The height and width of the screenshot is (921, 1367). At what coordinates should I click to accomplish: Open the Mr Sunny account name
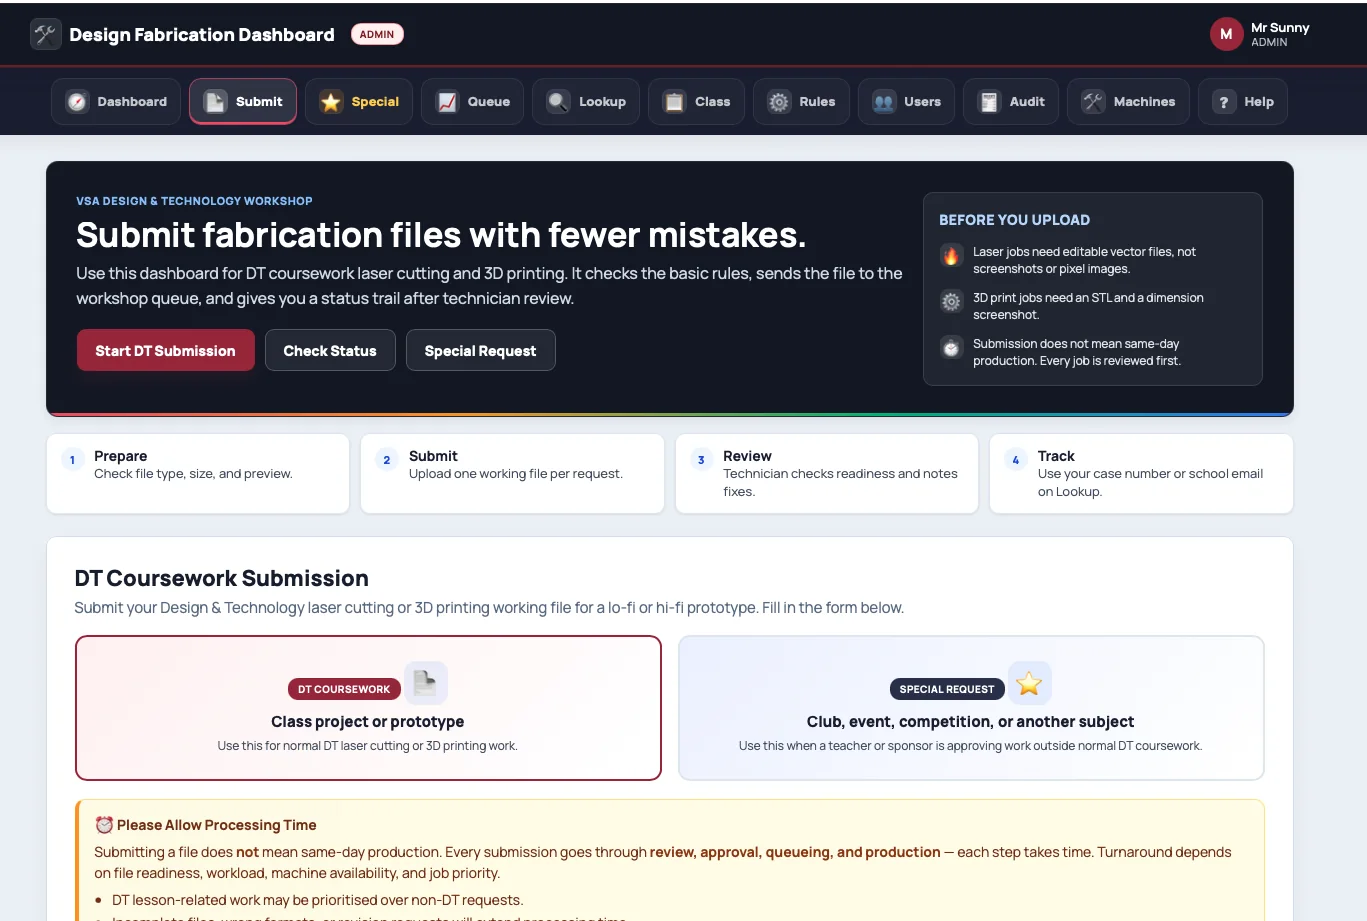pyautogui.click(x=1280, y=28)
